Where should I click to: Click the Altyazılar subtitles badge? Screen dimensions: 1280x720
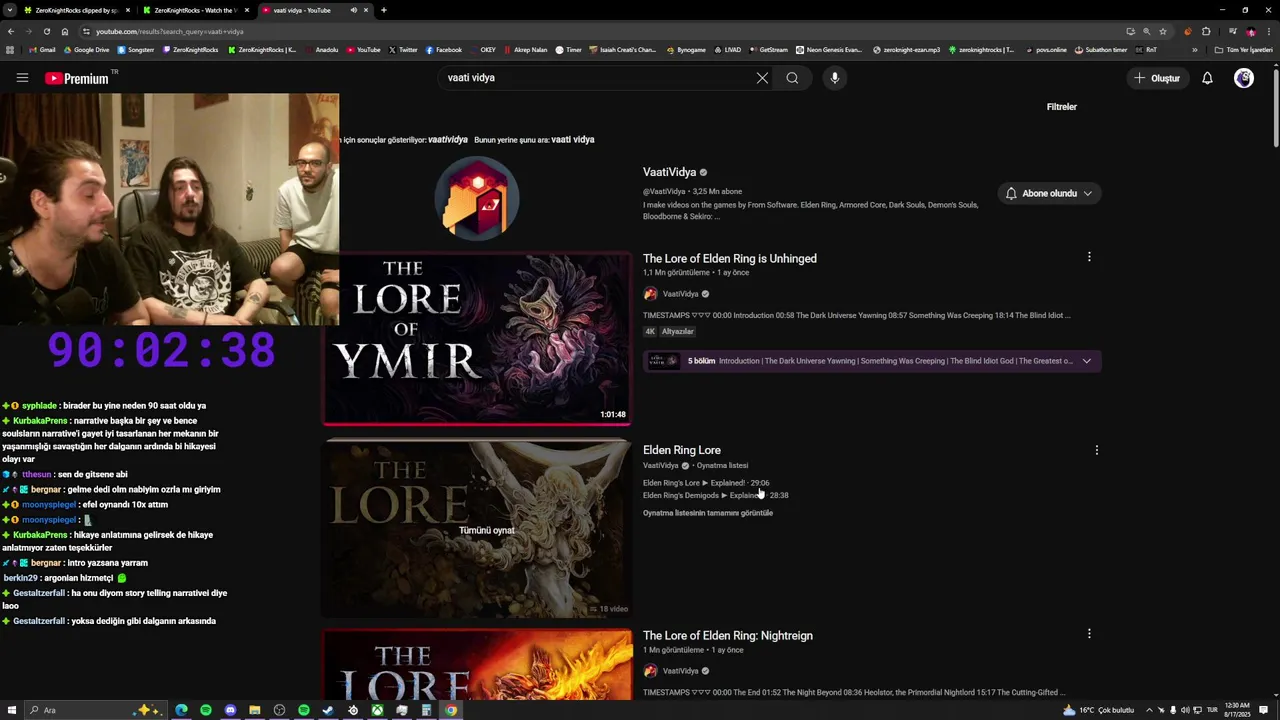pyautogui.click(x=677, y=332)
